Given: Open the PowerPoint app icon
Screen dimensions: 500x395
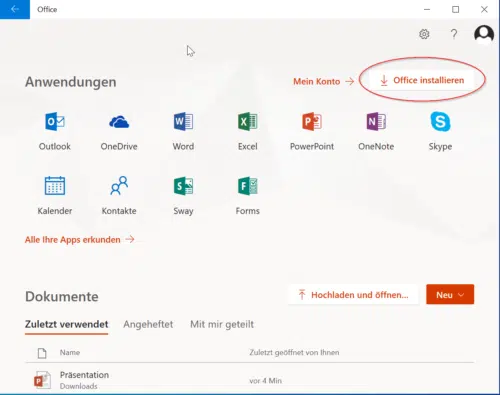Looking at the screenshot, I should [x=312, y=121].
